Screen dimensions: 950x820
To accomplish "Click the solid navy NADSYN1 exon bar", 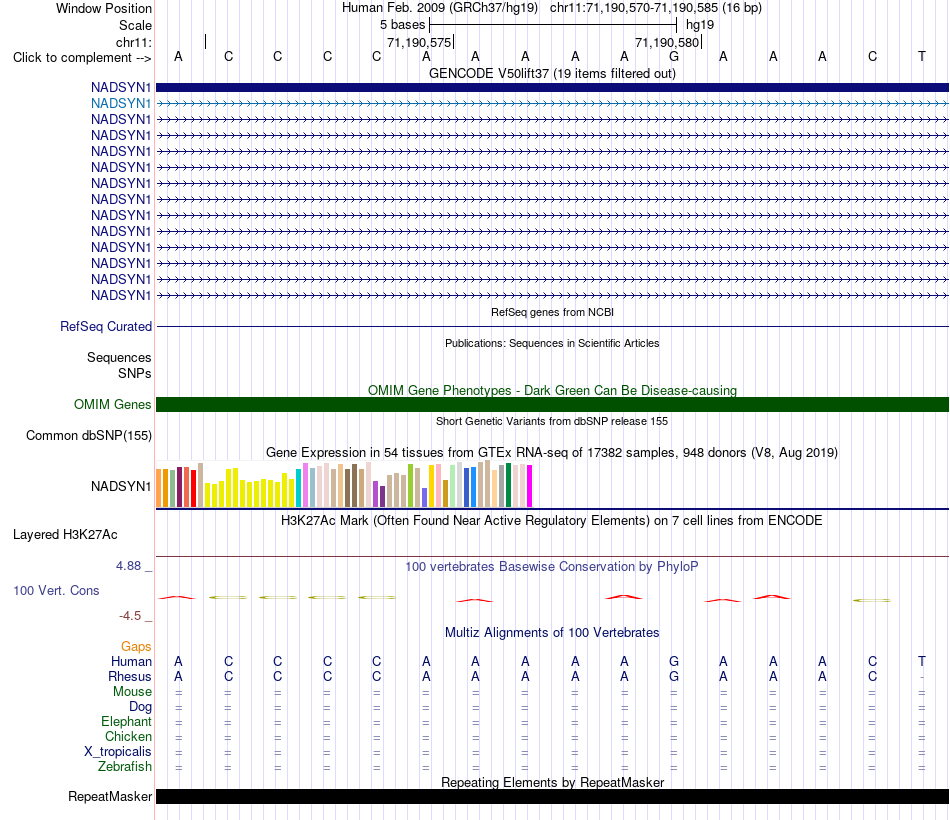I will pyautogui.click(x=552, y=87).
